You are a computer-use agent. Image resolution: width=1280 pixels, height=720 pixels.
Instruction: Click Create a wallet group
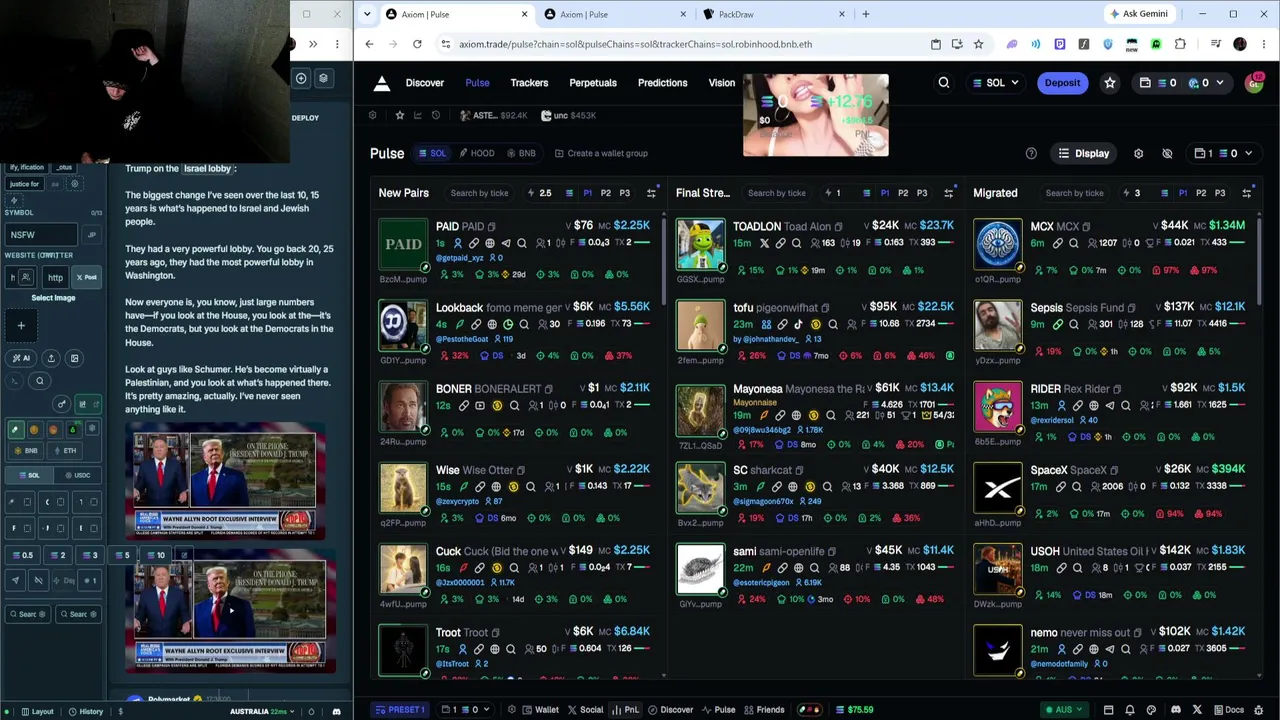point(601,153)
